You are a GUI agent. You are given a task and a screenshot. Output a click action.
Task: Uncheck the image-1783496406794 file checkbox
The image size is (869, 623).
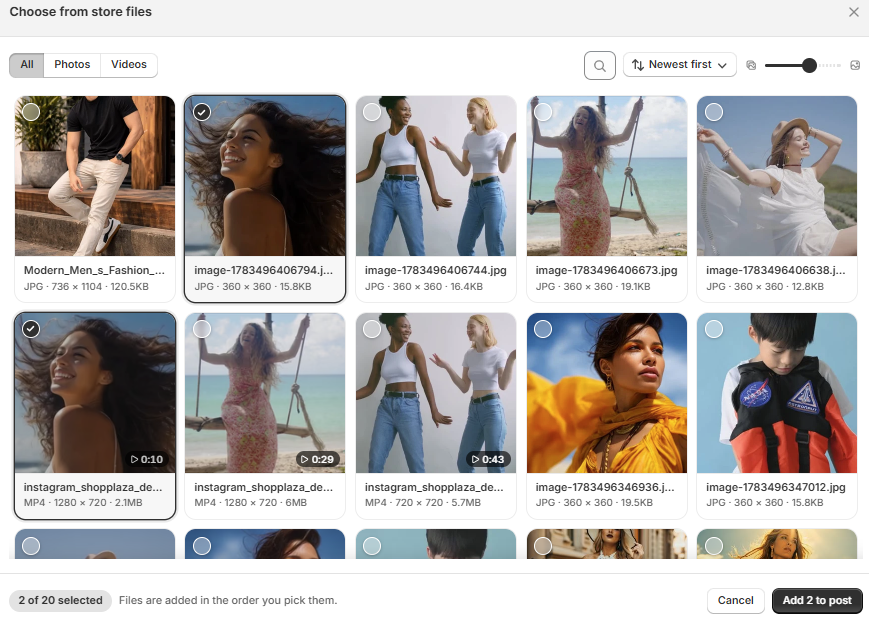(202, 112)
